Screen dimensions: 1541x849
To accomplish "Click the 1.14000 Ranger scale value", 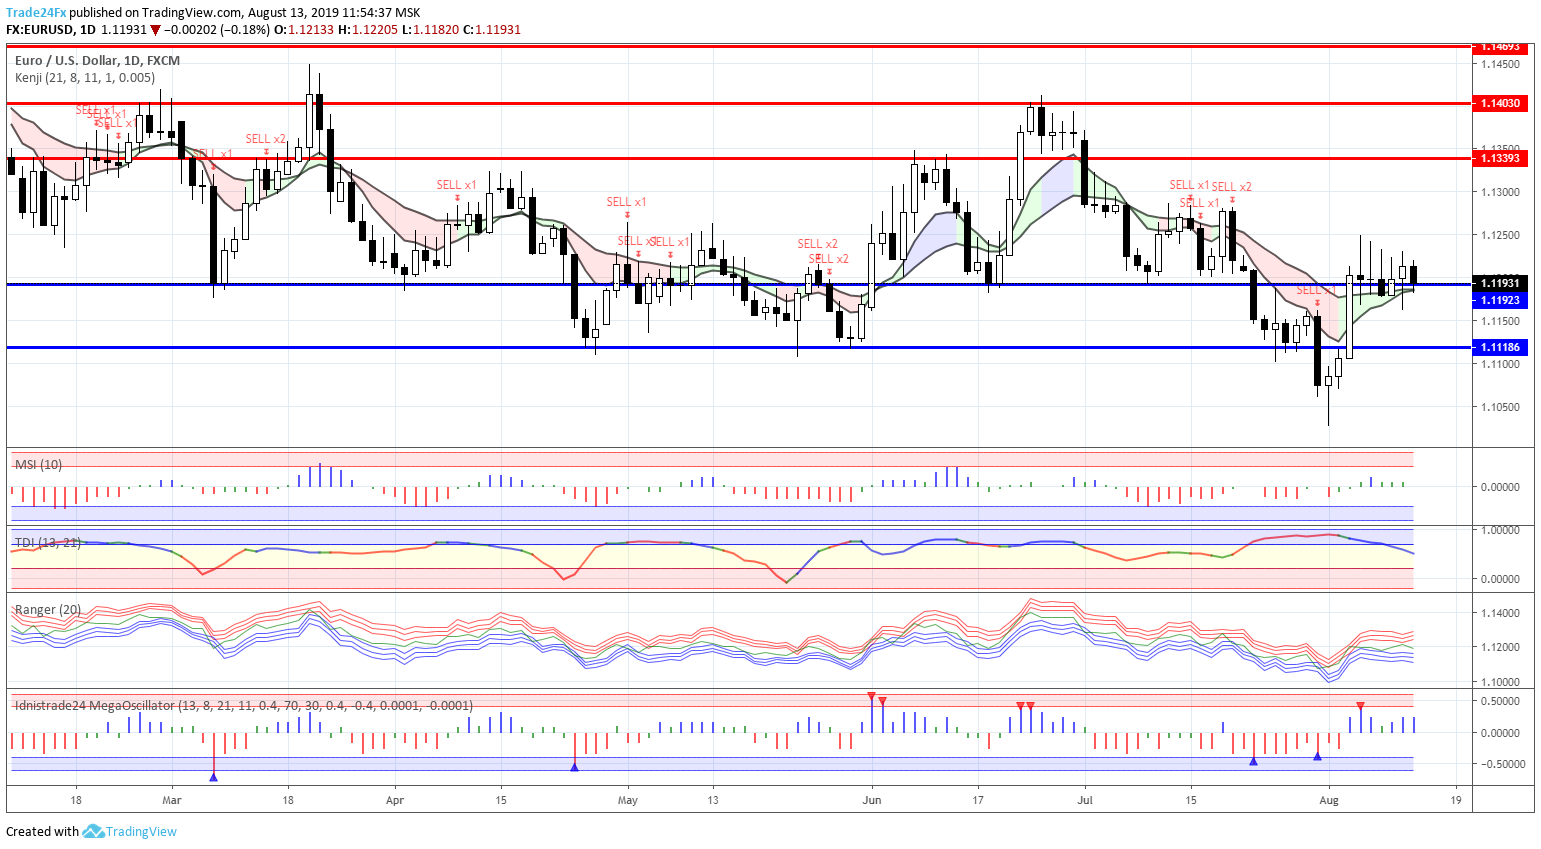I will (1500, 613).
